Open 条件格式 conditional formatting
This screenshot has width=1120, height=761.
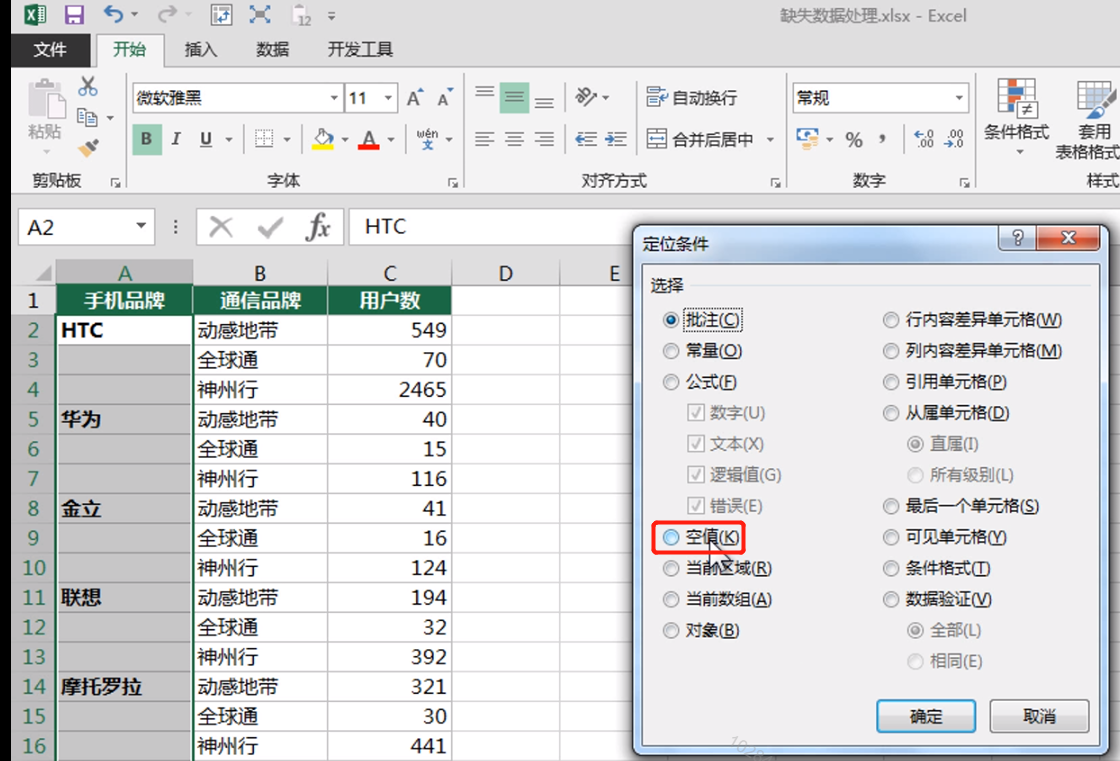[x=1016, y=116]
